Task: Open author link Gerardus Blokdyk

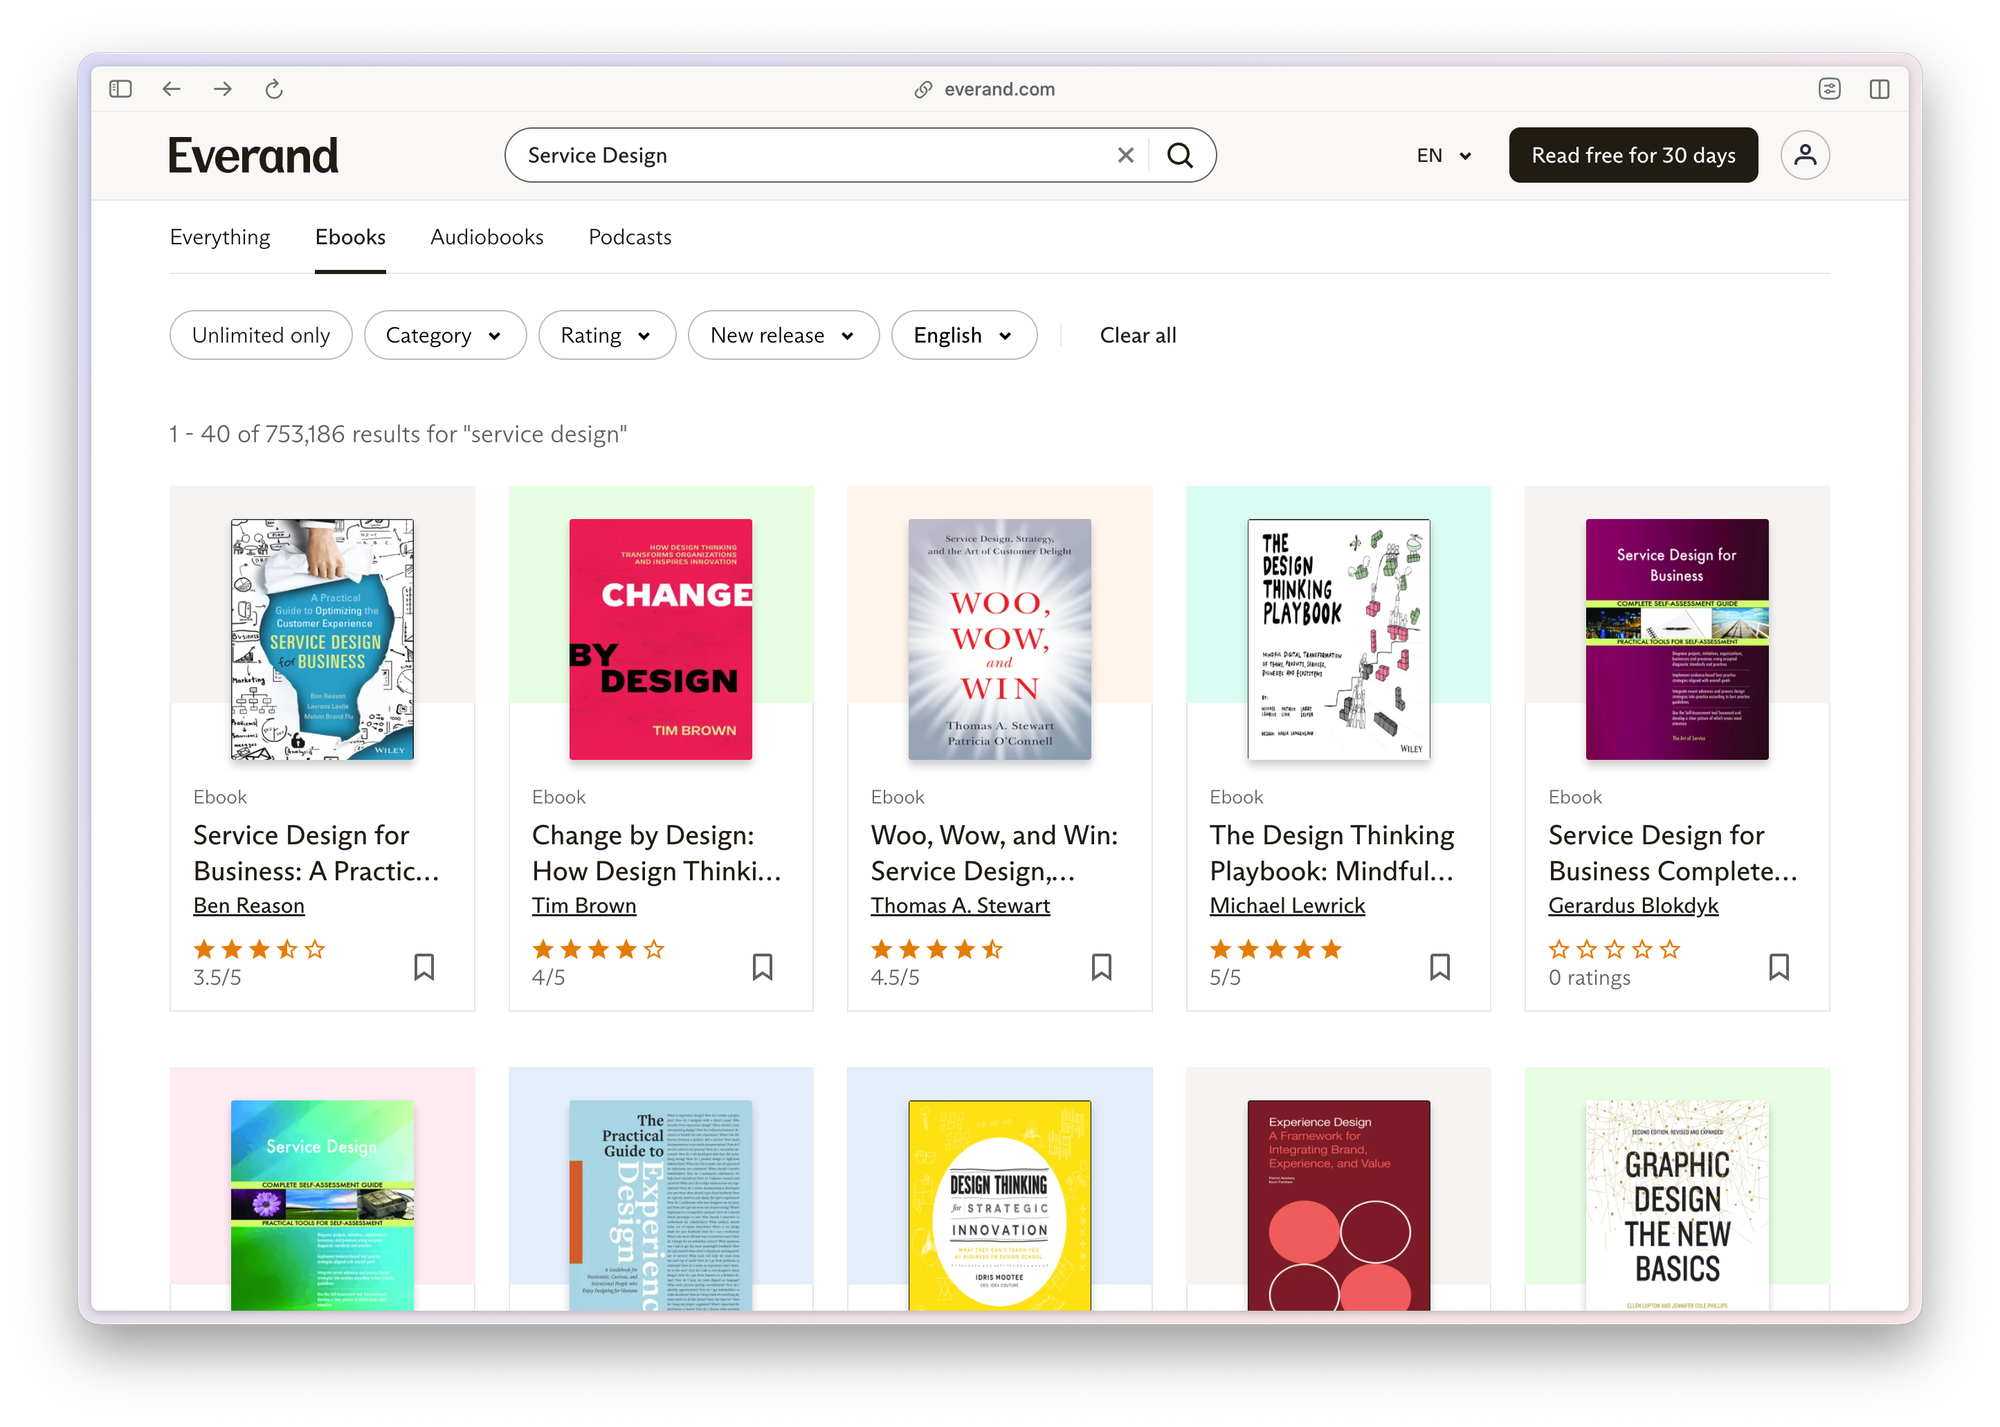Action: point(1633,905)
